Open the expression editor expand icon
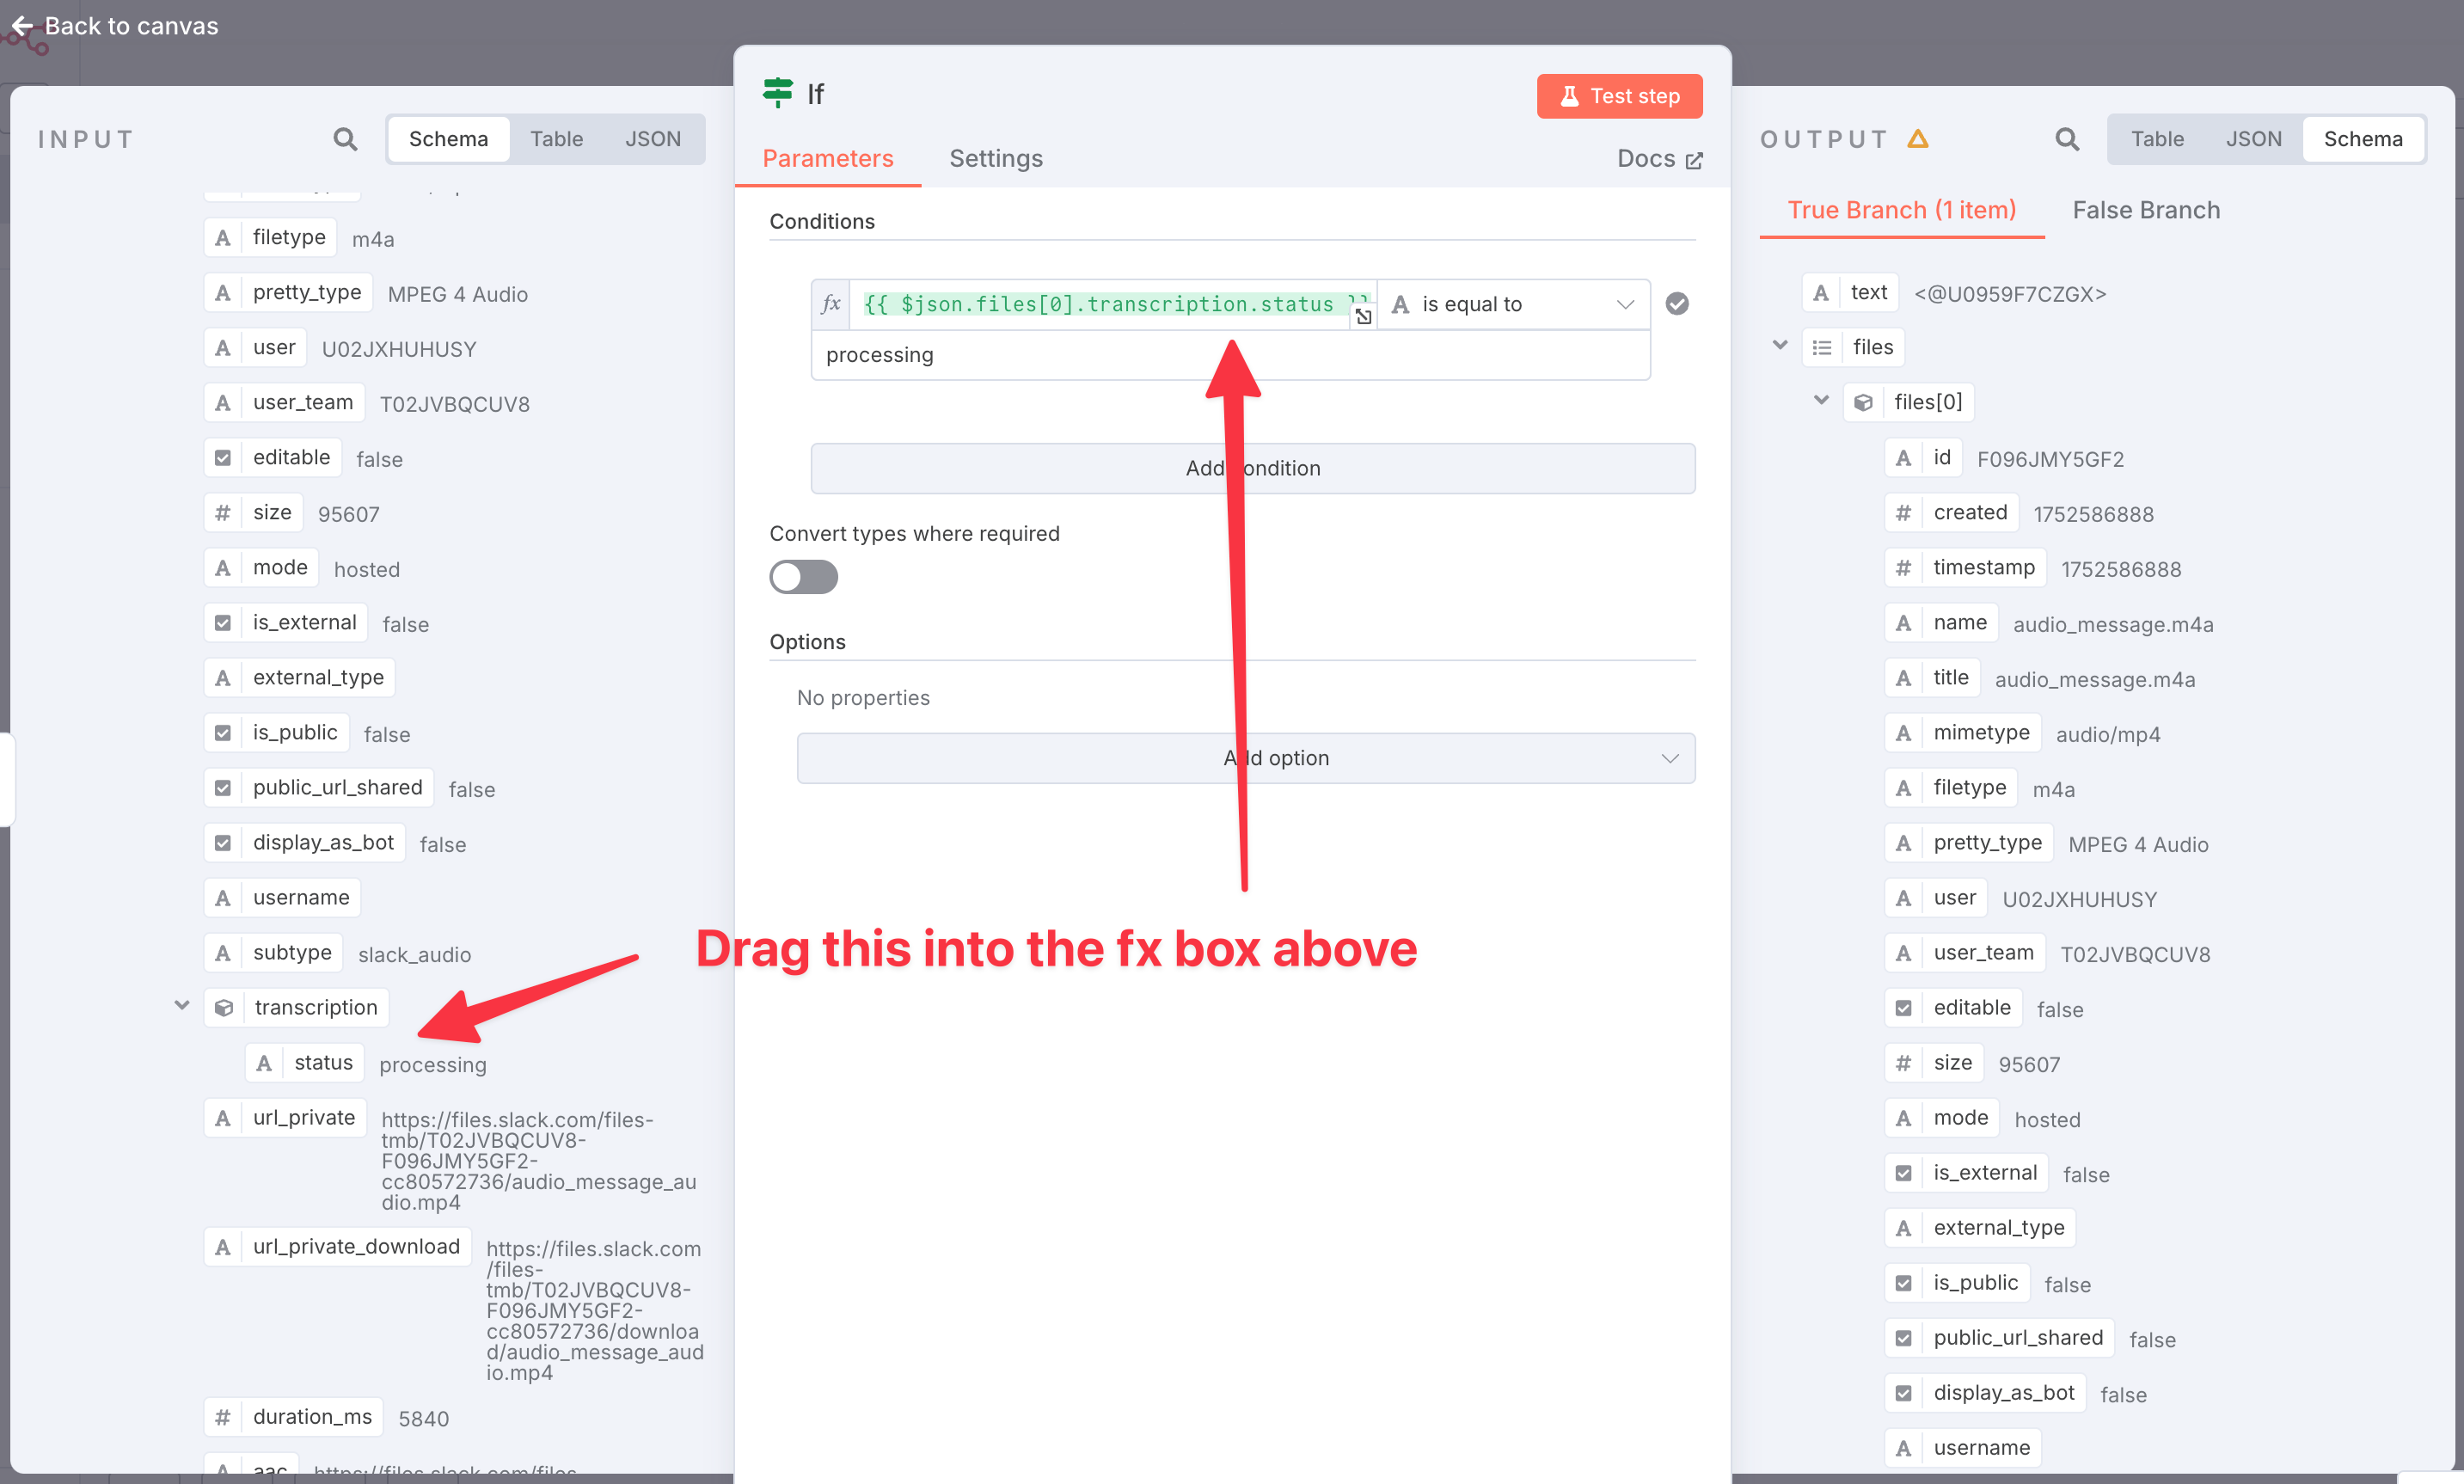Screen dimensions: 2464x1484 click(1363, 317)
